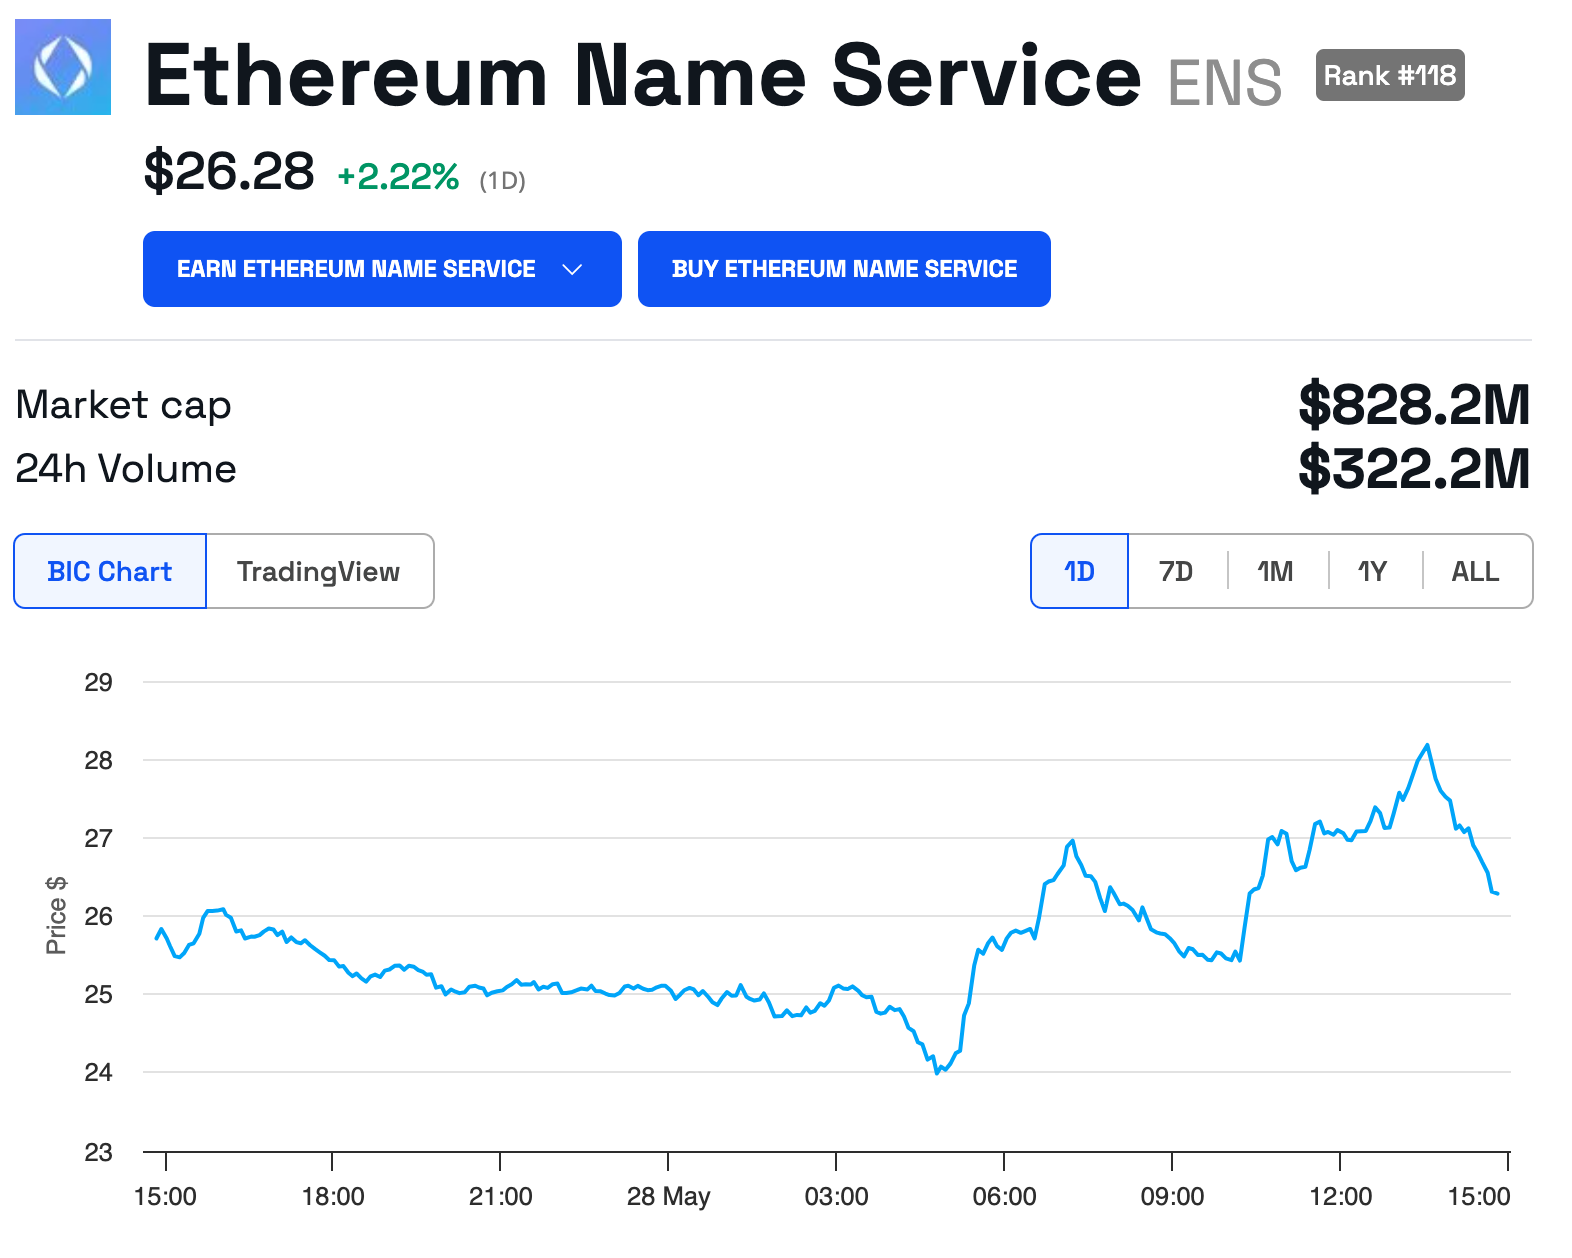Click the $828.2M market cap value
The width and height of the screenshot is (1572, 1258).
click(x=1414, y=405)
